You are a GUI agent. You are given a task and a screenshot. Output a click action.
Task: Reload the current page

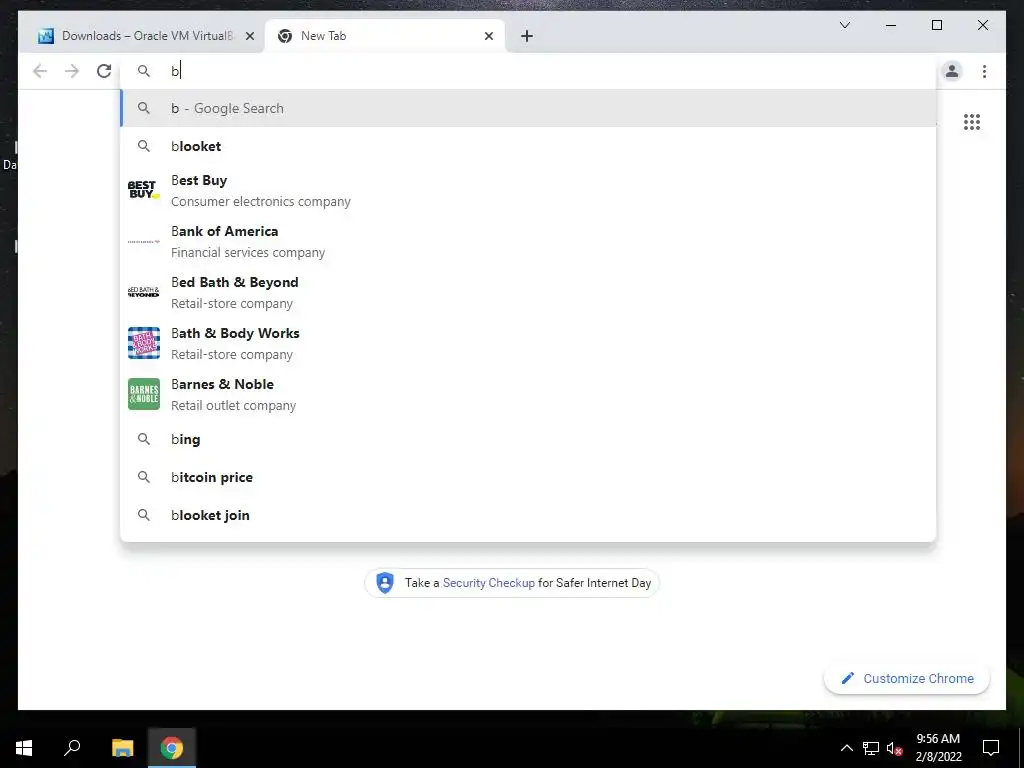[x=104, y=71]
